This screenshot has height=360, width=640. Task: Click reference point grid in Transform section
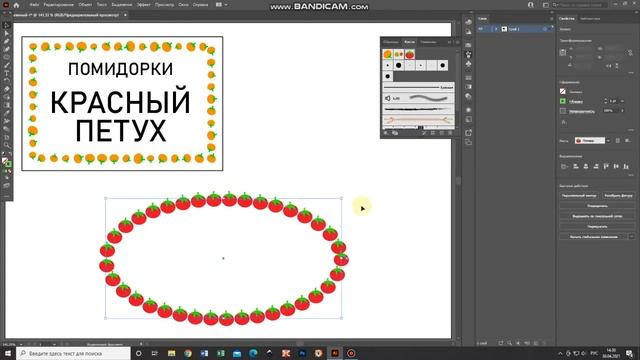[563, 52]
